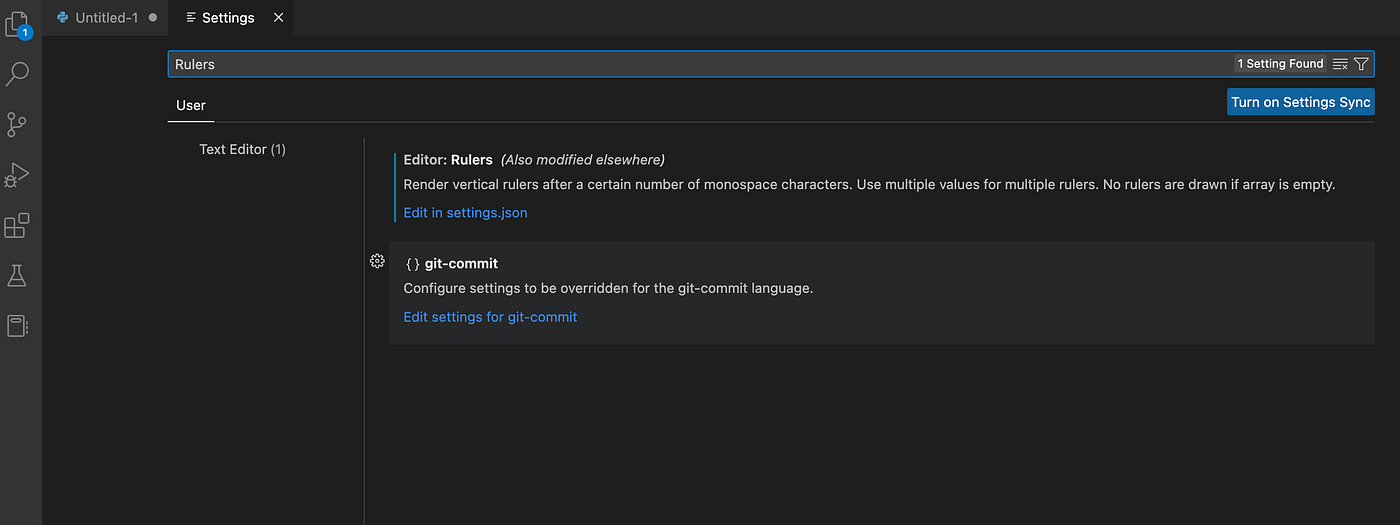Viewport: 1400px width, 525px height.
Task: Open the Search view in activity bar
Action: click(17, 74)
